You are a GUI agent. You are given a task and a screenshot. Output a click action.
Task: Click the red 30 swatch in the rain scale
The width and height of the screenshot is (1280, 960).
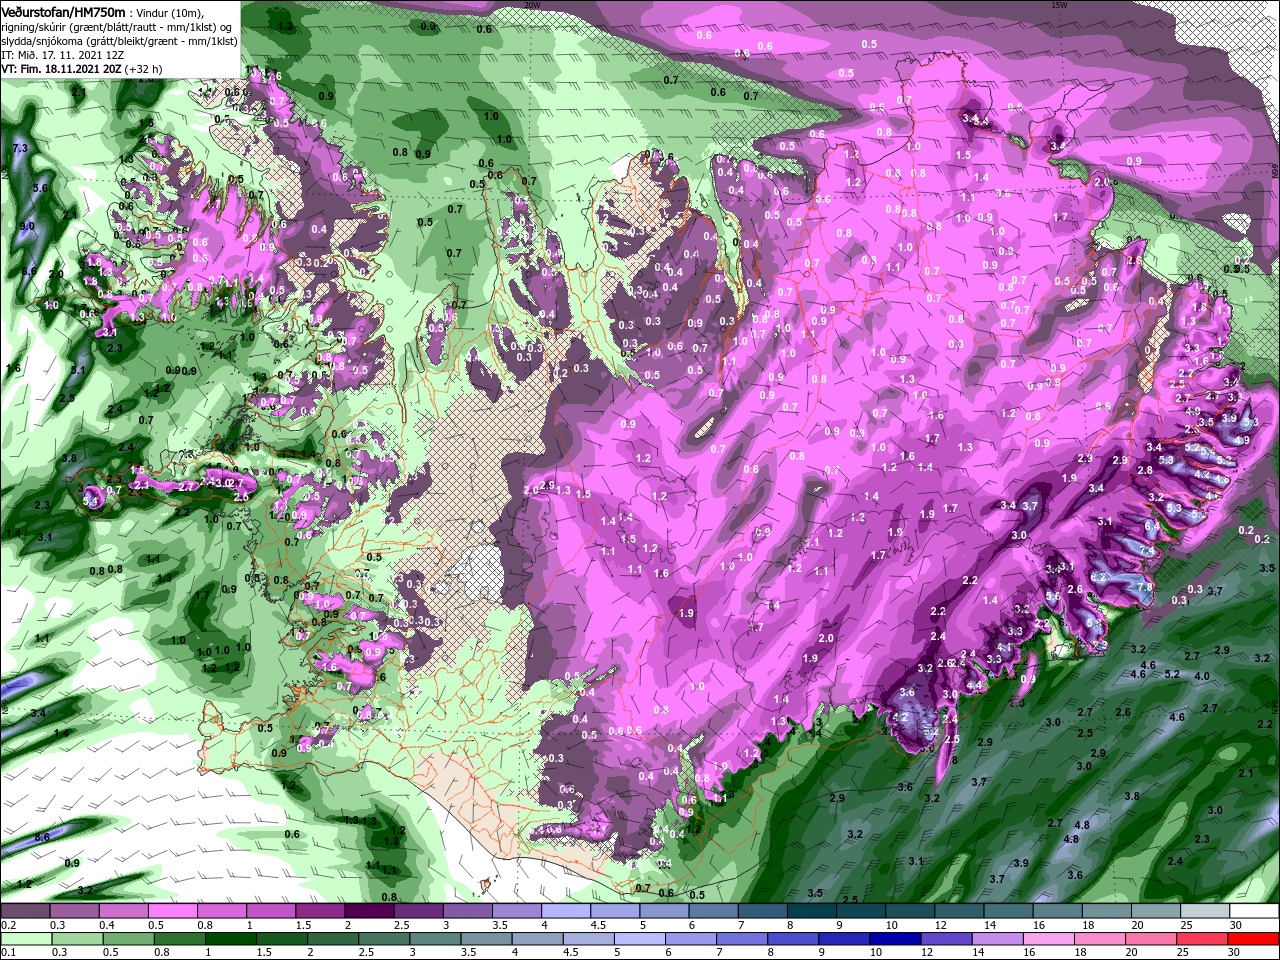tap(1254, 939)
